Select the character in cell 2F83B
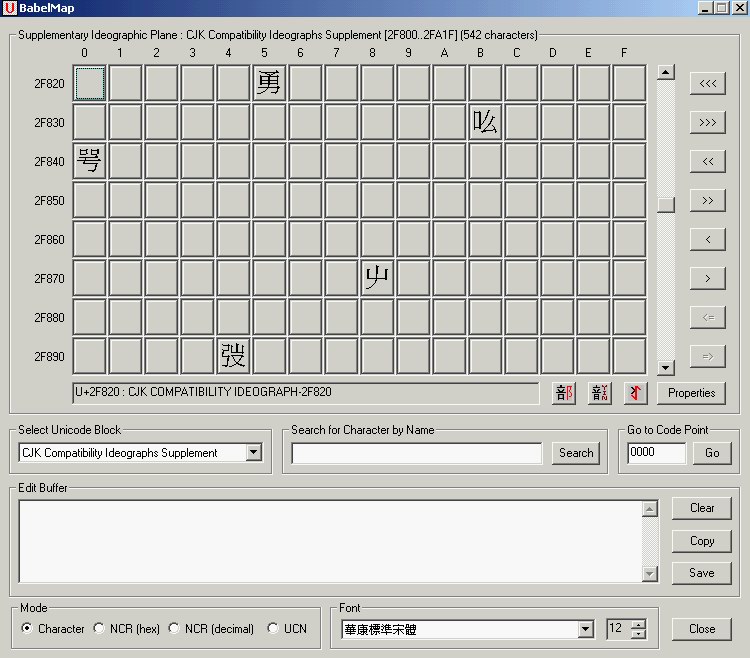 coord(485,122)
